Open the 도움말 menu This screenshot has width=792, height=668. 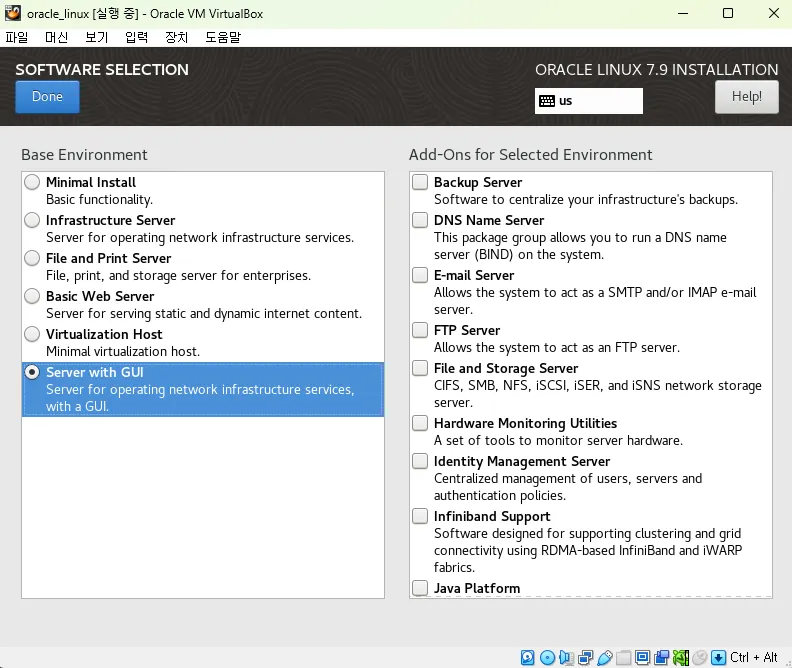tap(223, 37)
